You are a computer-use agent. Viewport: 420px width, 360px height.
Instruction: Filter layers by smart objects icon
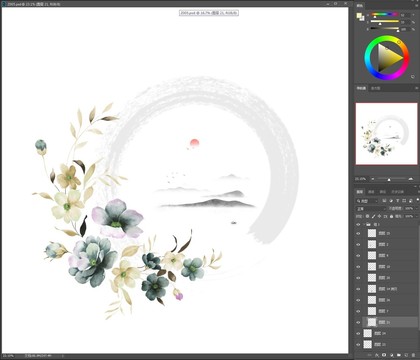pos(410,201)
